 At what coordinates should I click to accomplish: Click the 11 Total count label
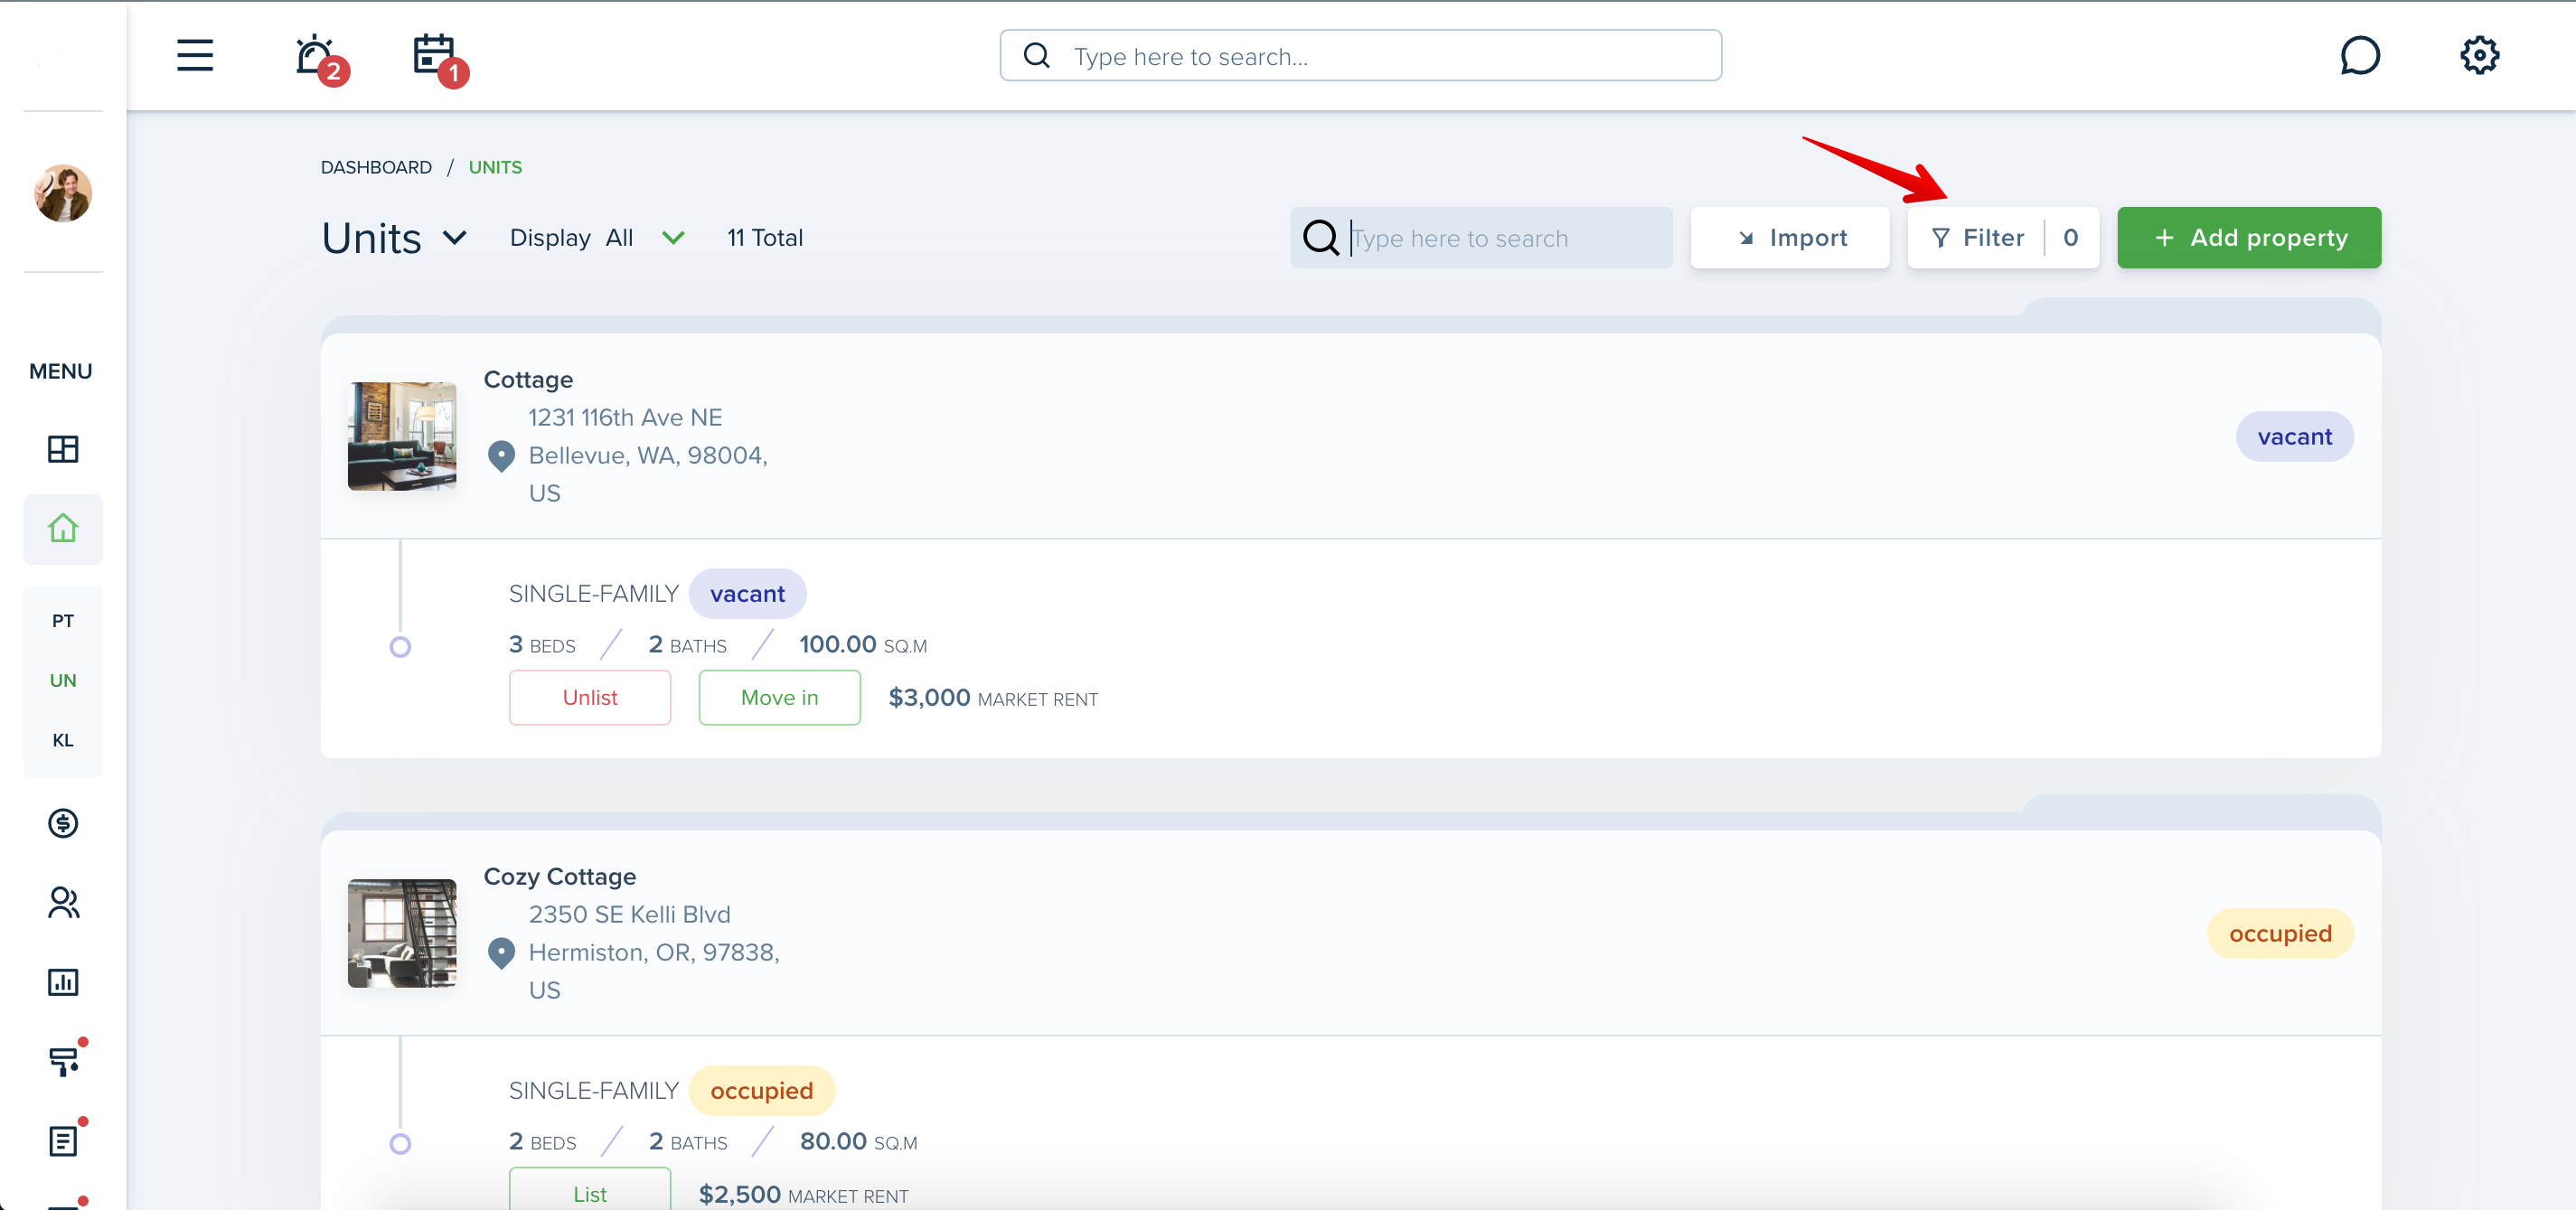[765, 238]
